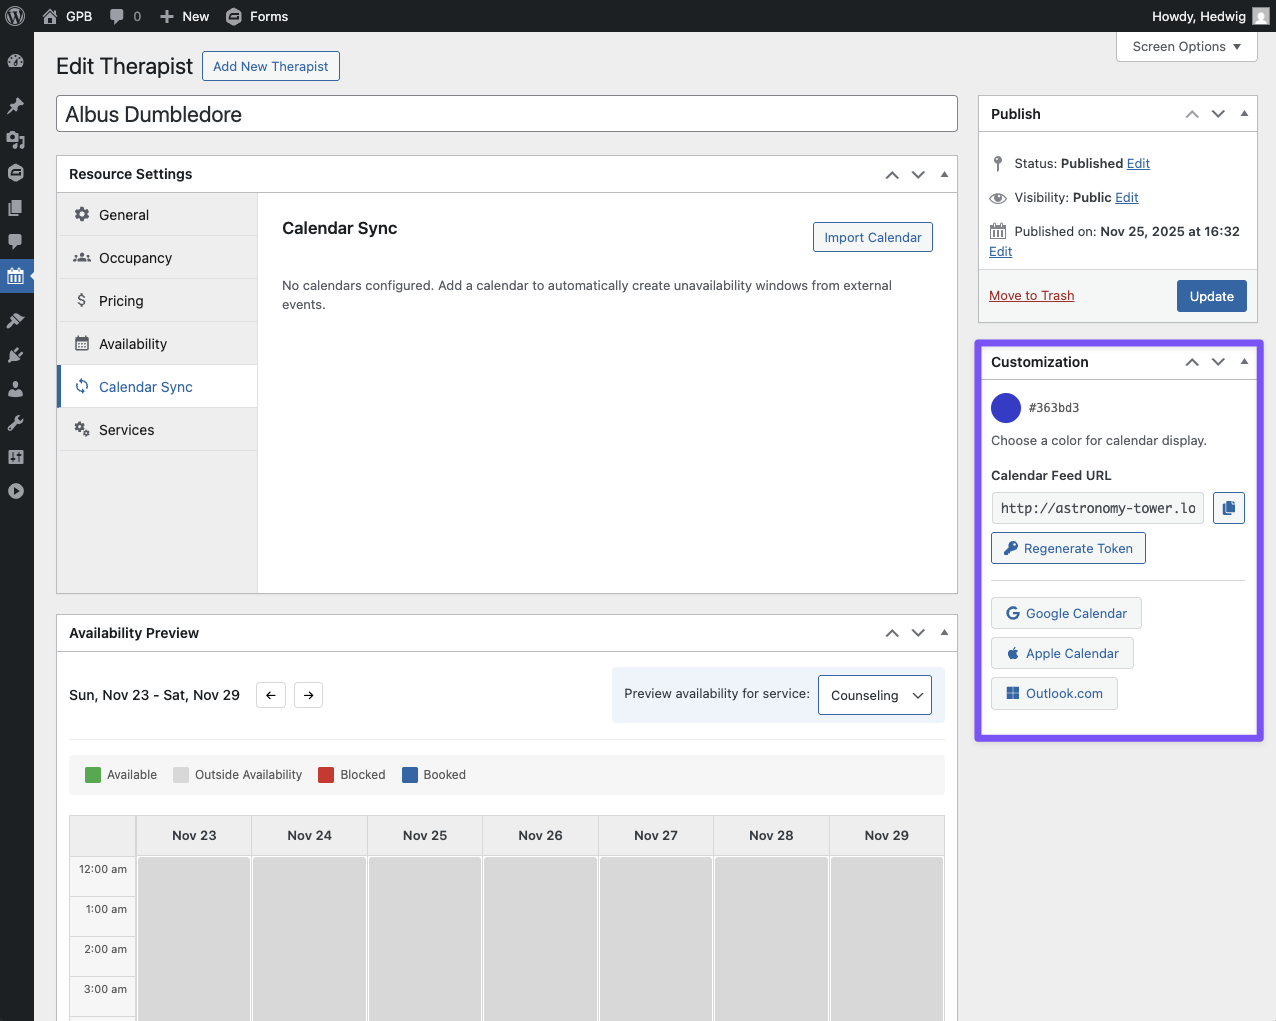Open the Users icon in sidebar

pos(16,389)
